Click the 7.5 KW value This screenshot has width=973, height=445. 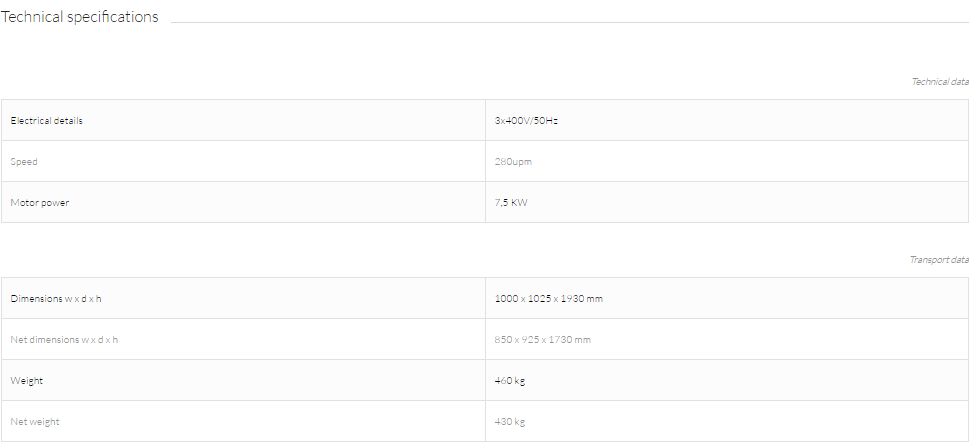point(511,202)
